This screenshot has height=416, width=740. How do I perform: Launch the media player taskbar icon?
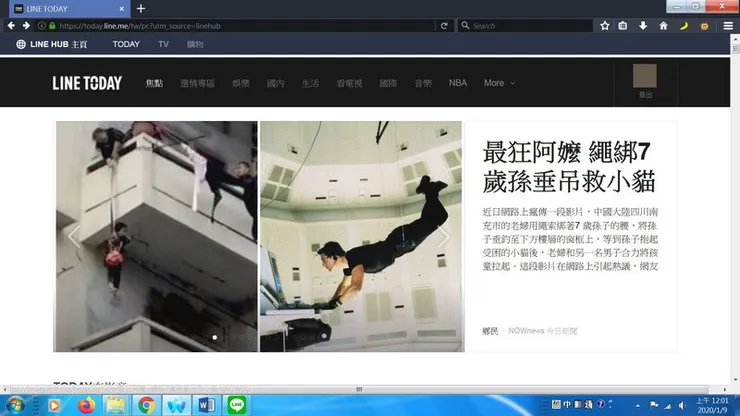point(54,405)
